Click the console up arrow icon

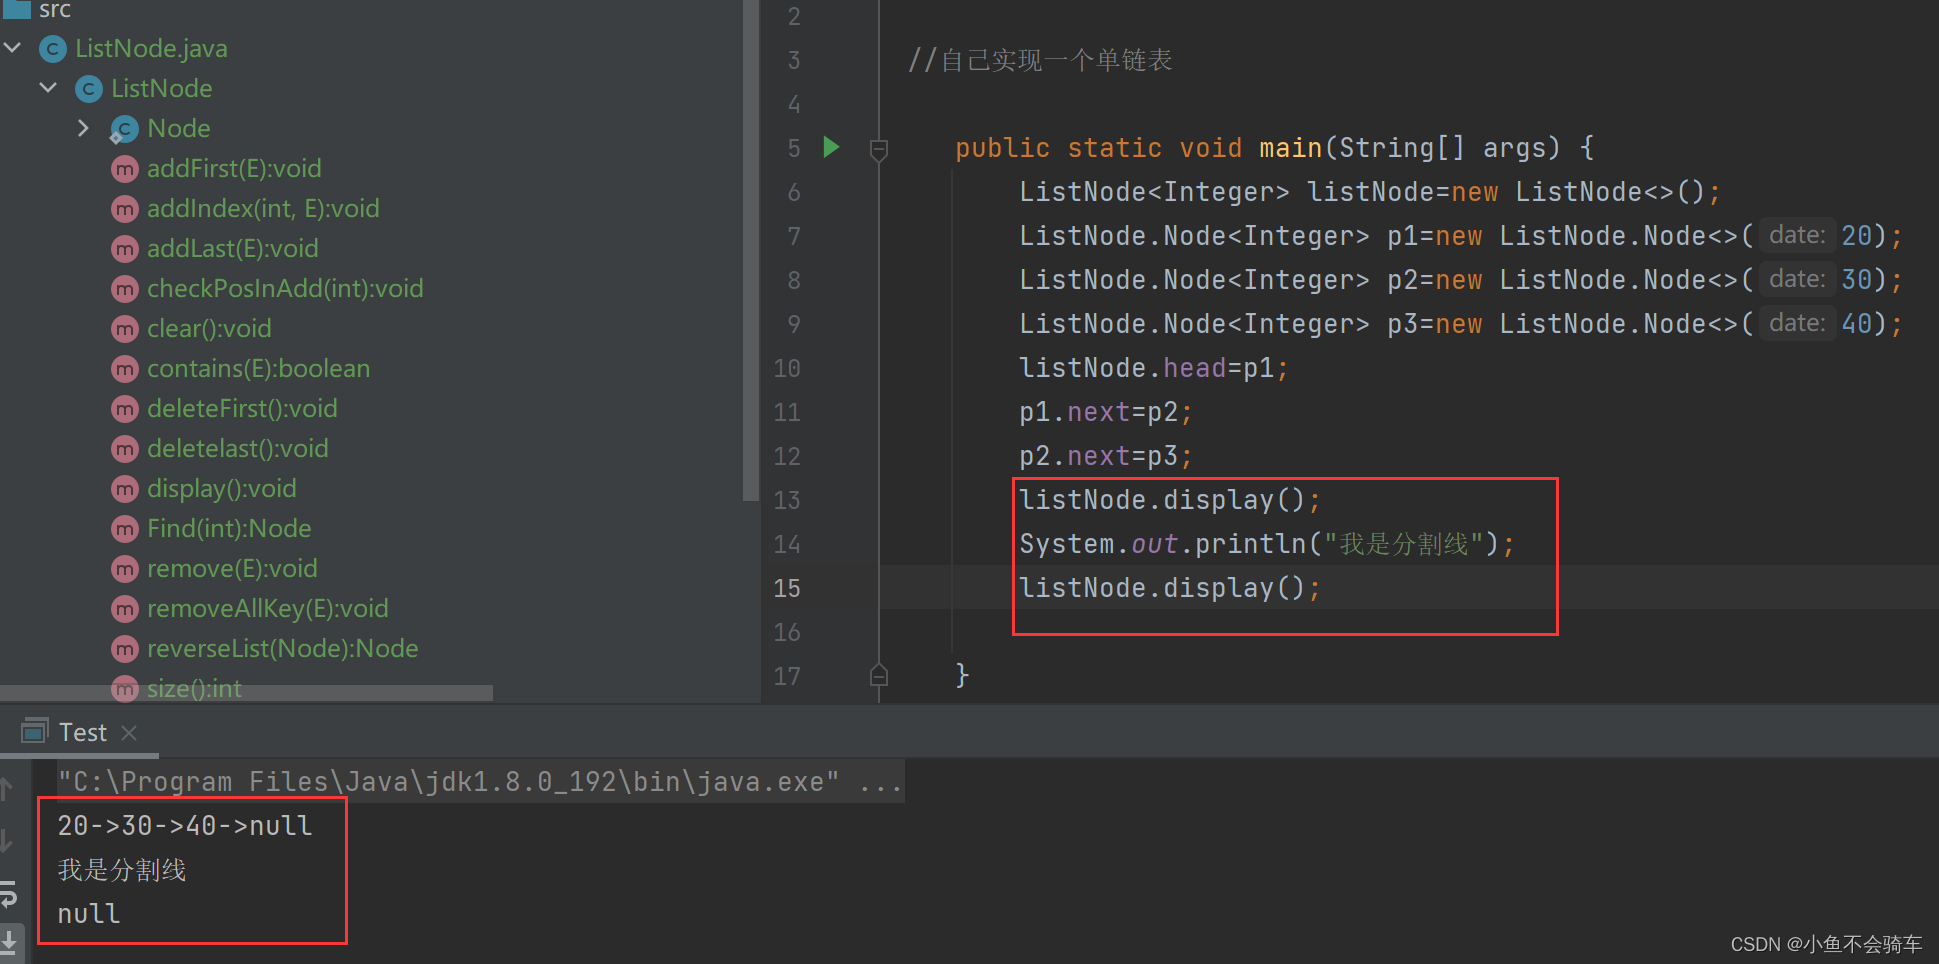(6, 789)
